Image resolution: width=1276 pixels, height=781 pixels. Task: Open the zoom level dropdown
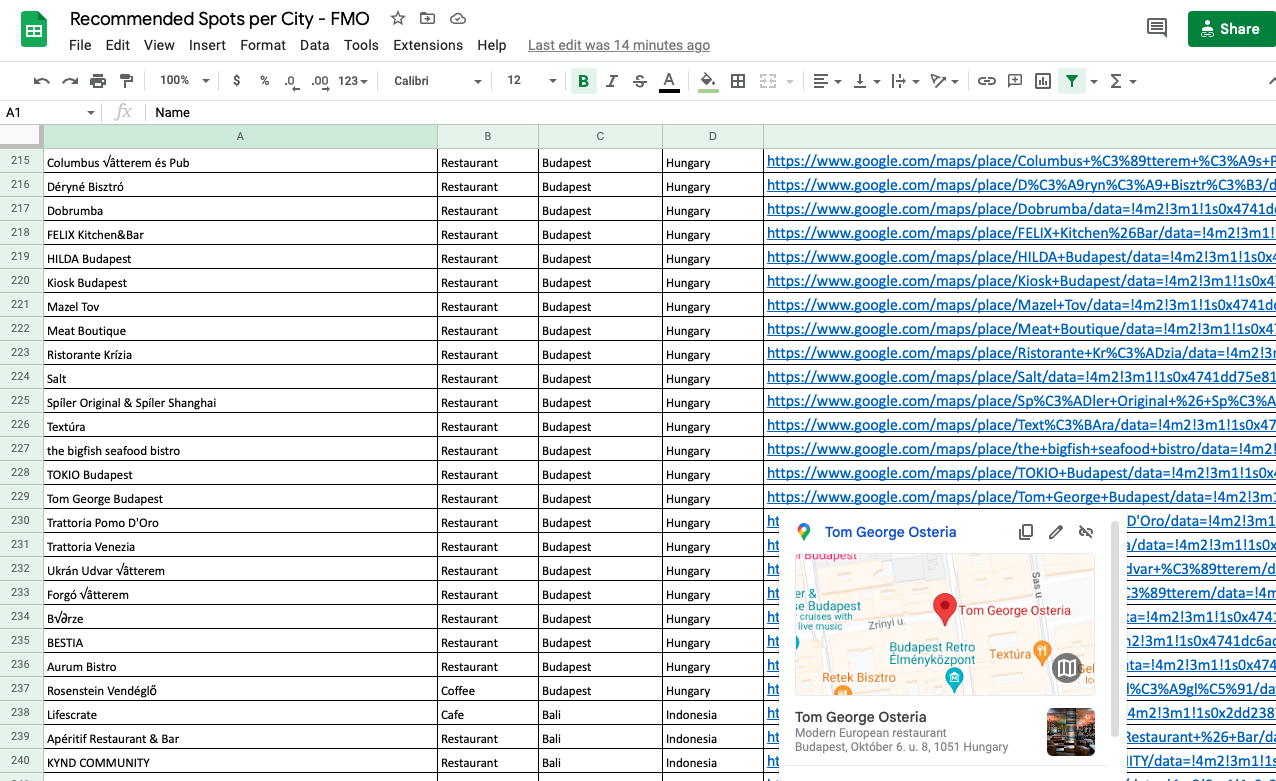[x=185, y=81]
